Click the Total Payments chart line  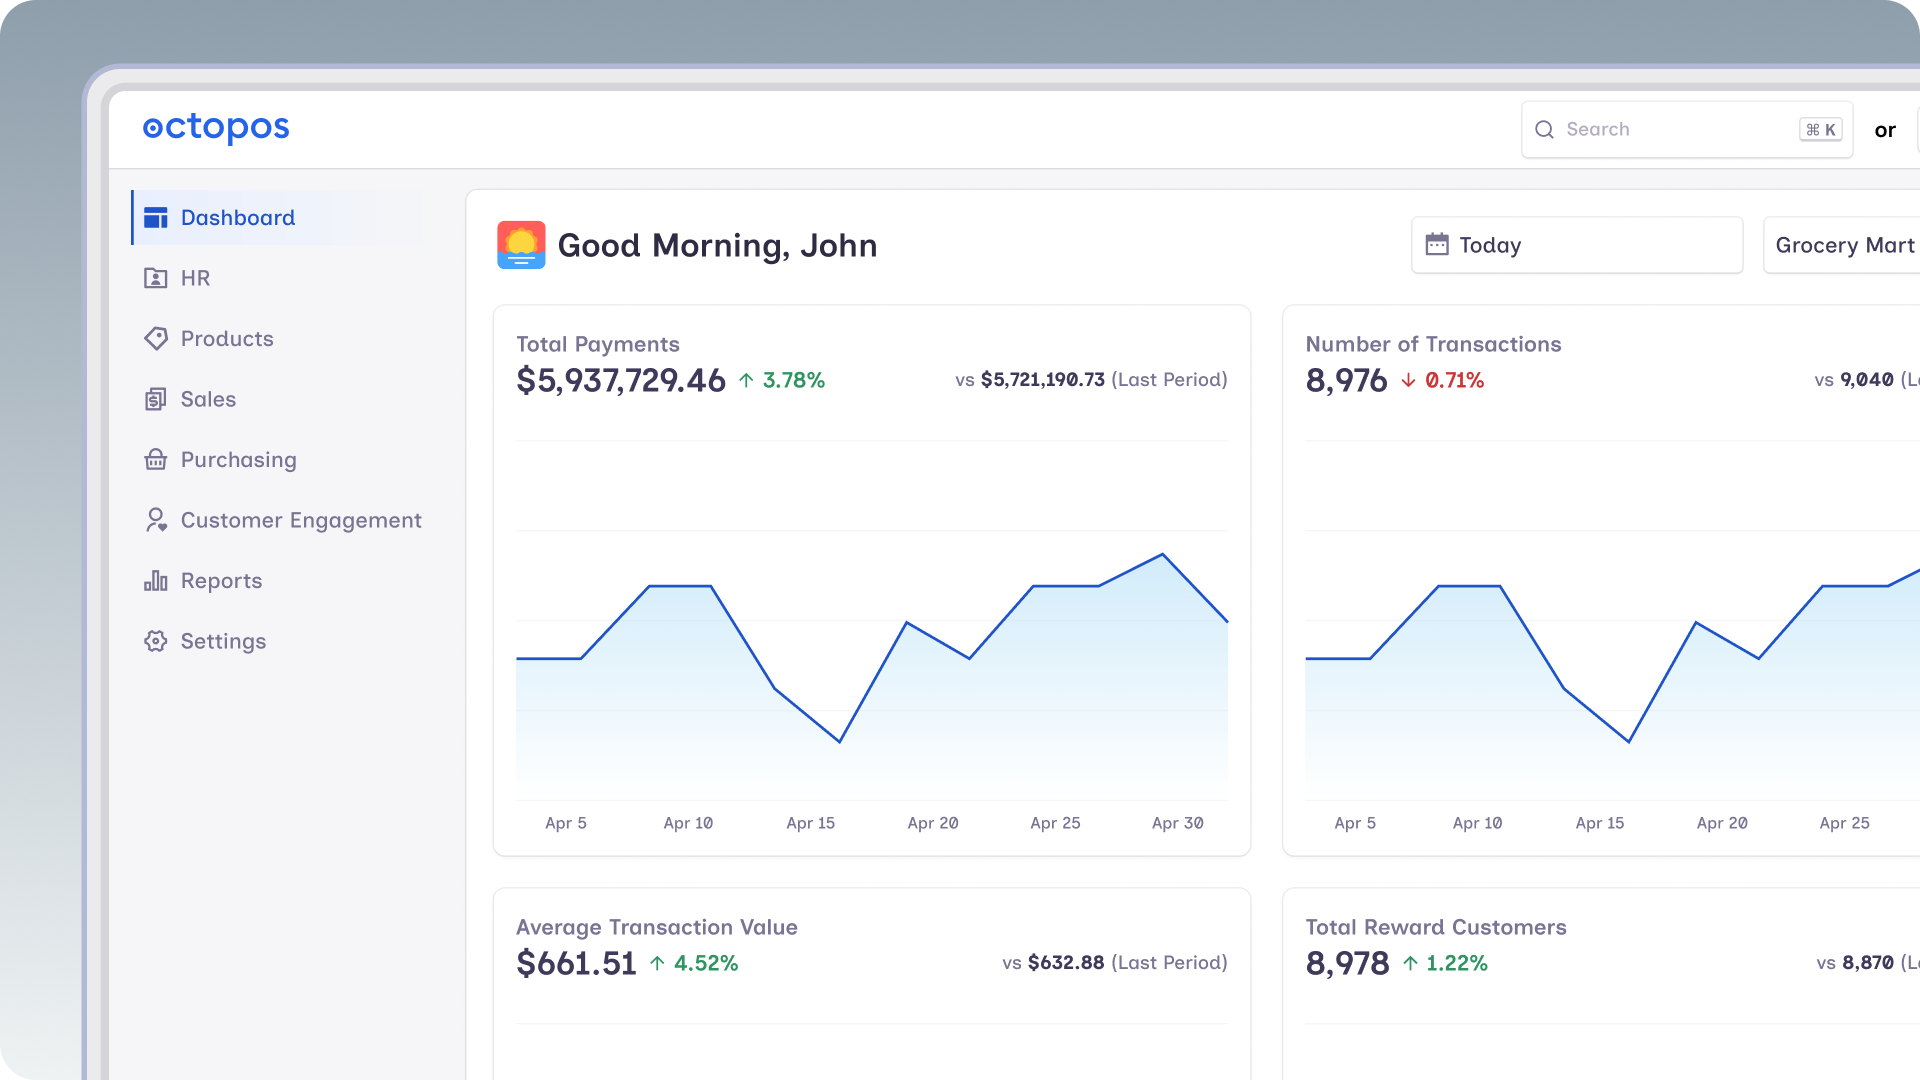point(872,648)
